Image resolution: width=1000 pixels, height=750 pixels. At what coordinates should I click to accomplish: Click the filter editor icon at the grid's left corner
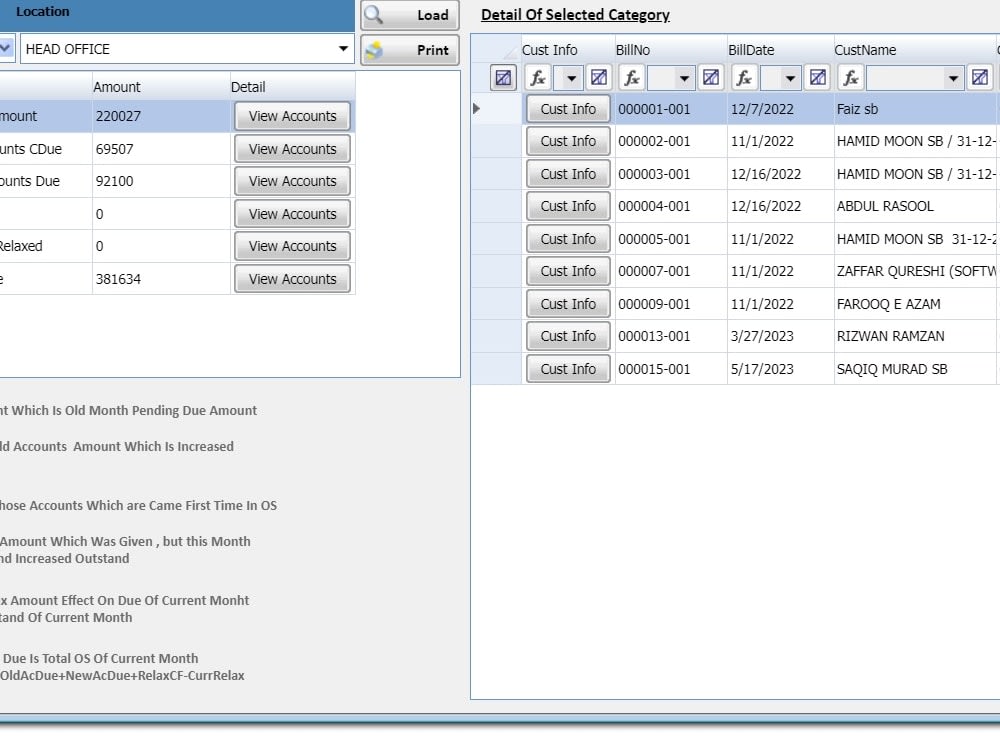(503, 78)
